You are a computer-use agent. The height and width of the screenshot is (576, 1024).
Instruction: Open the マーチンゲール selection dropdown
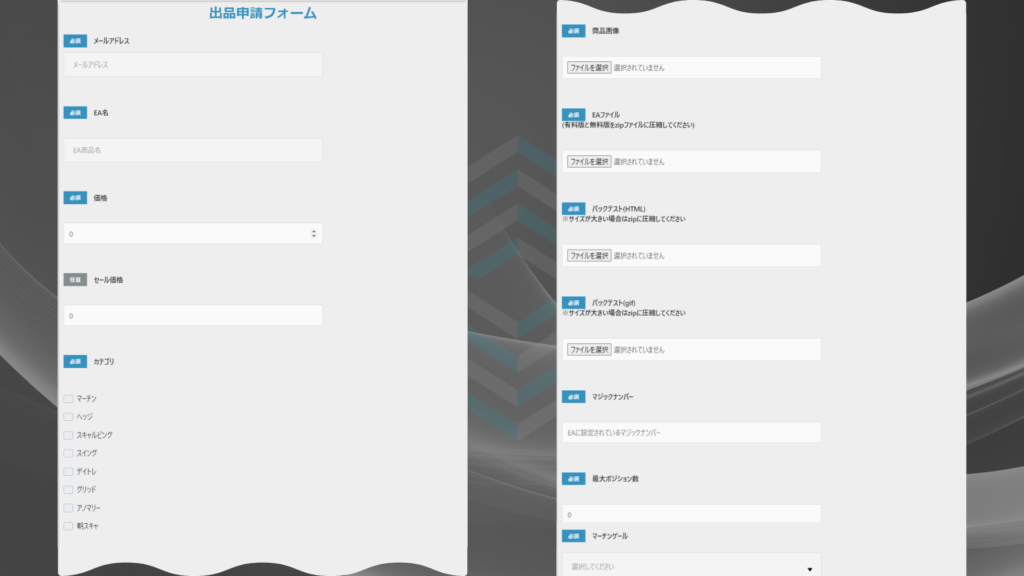[690, 564]
